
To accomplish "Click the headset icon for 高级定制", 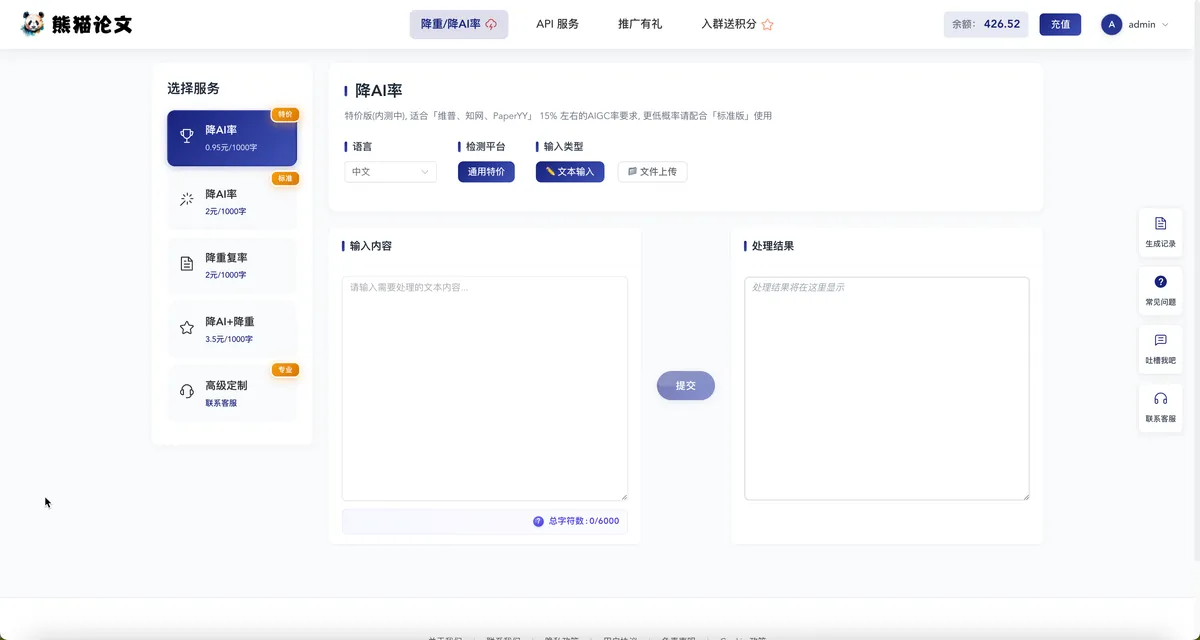I will click(x=186, y=391).
